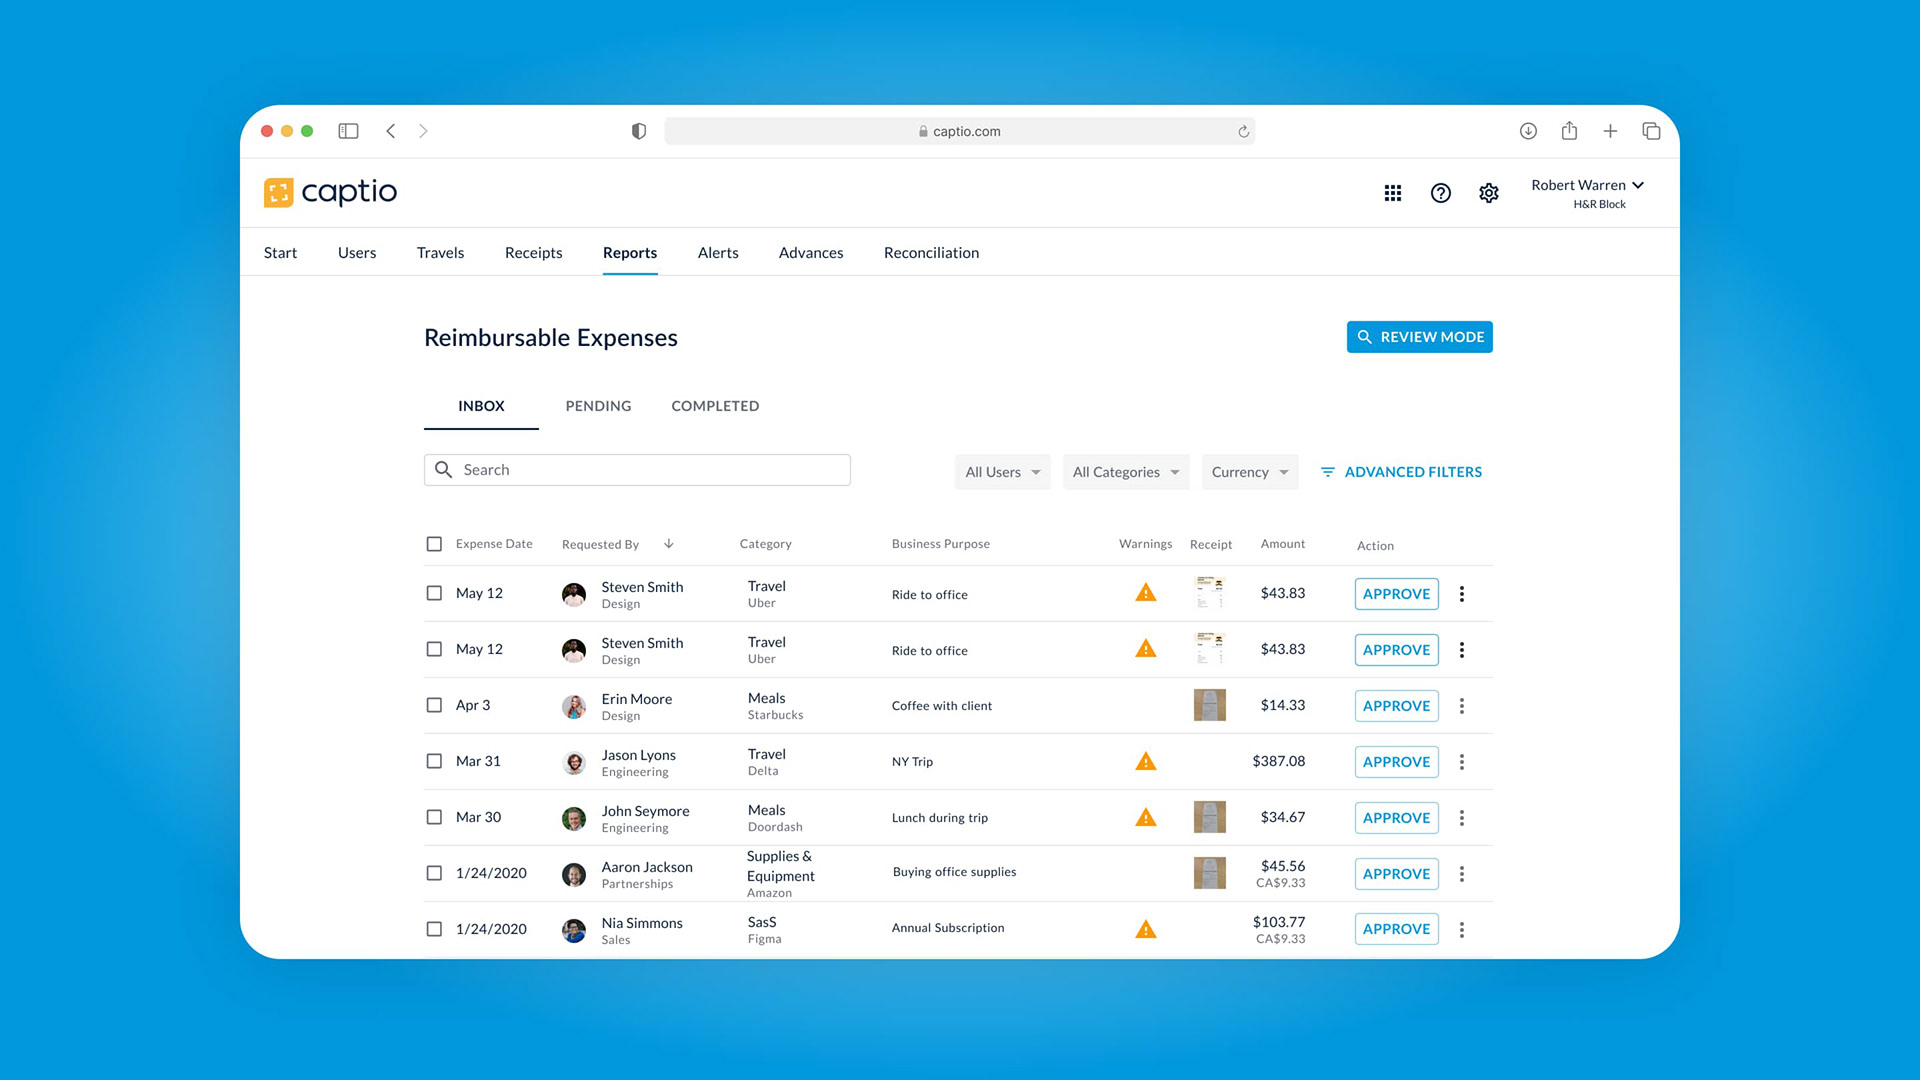
Task: Open more options for Erin Moore row
Action: click(x=1462, y=706)
